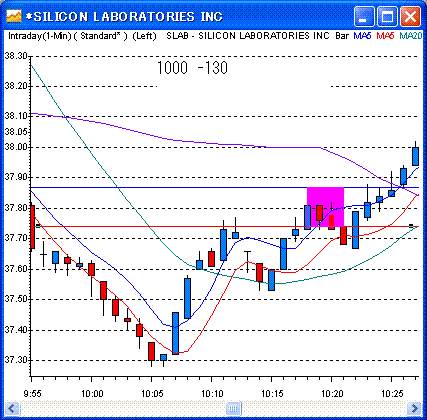
Task: Click the Intraday(1-Min) label
Action: [40, 36]
